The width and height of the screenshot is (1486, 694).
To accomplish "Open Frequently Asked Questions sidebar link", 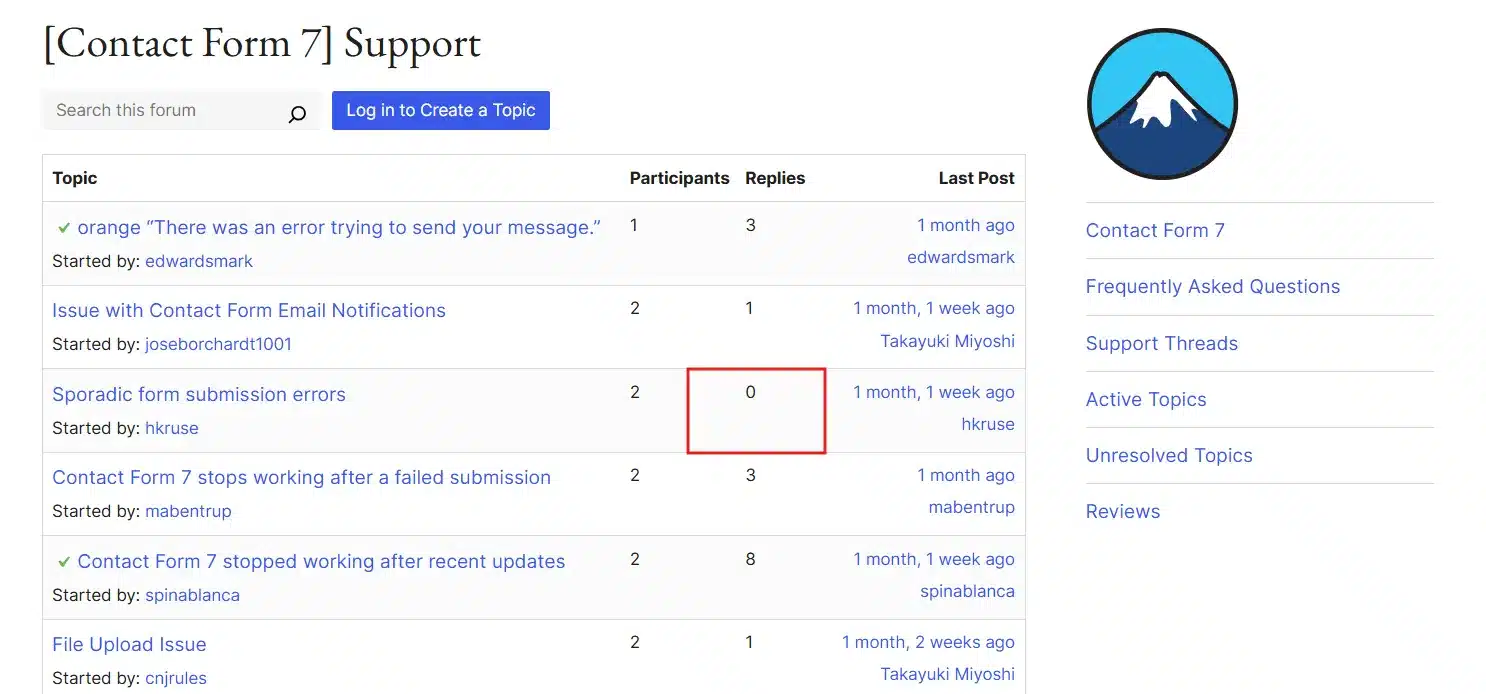I will pos(1213,286).
